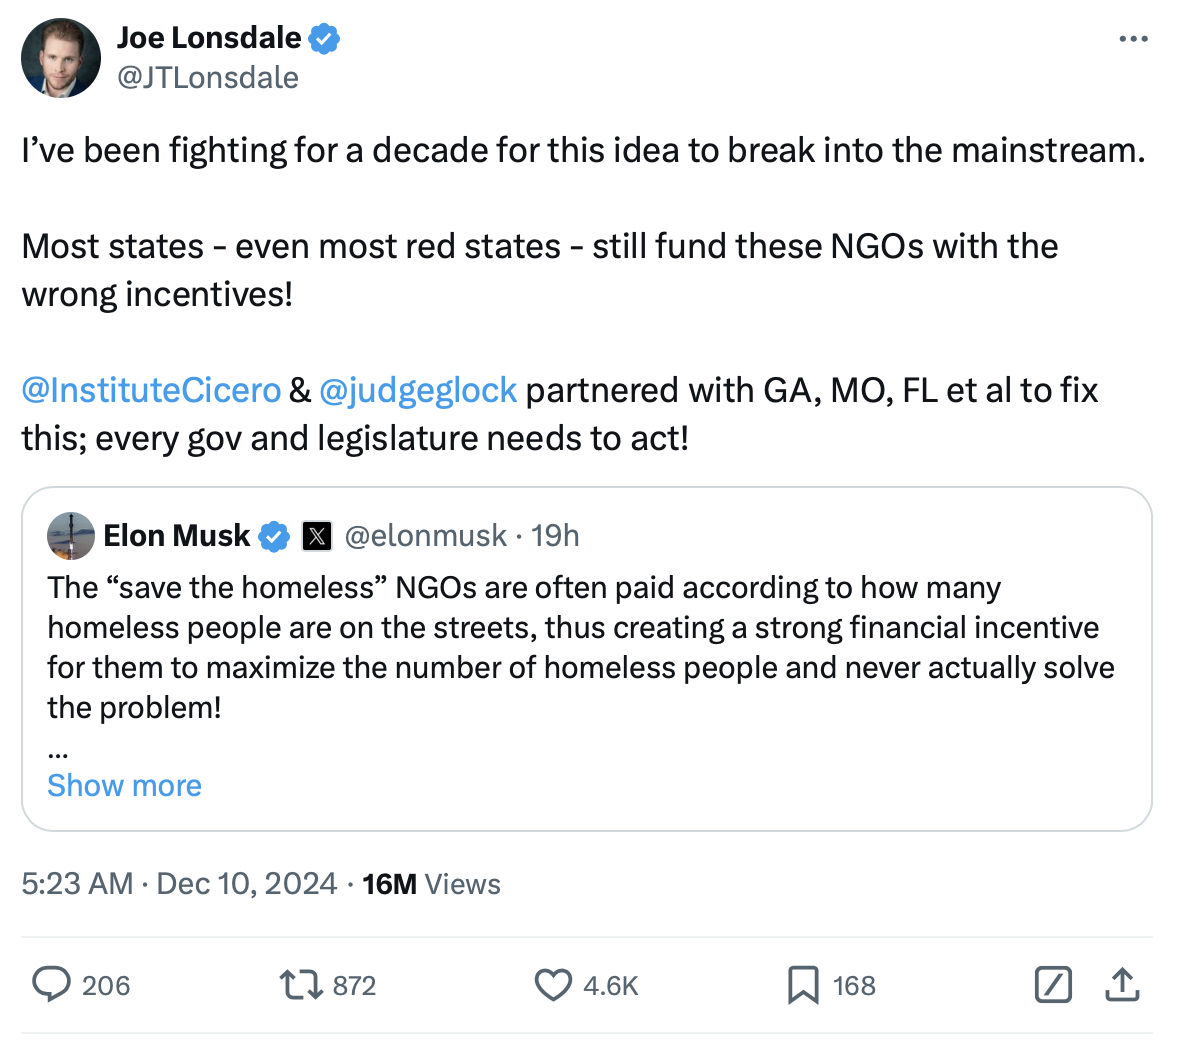1178x1044 pixels.
Task: Open the 5:23 AM Dec 10, 2024 timestamp
Action: coord(179,884)
